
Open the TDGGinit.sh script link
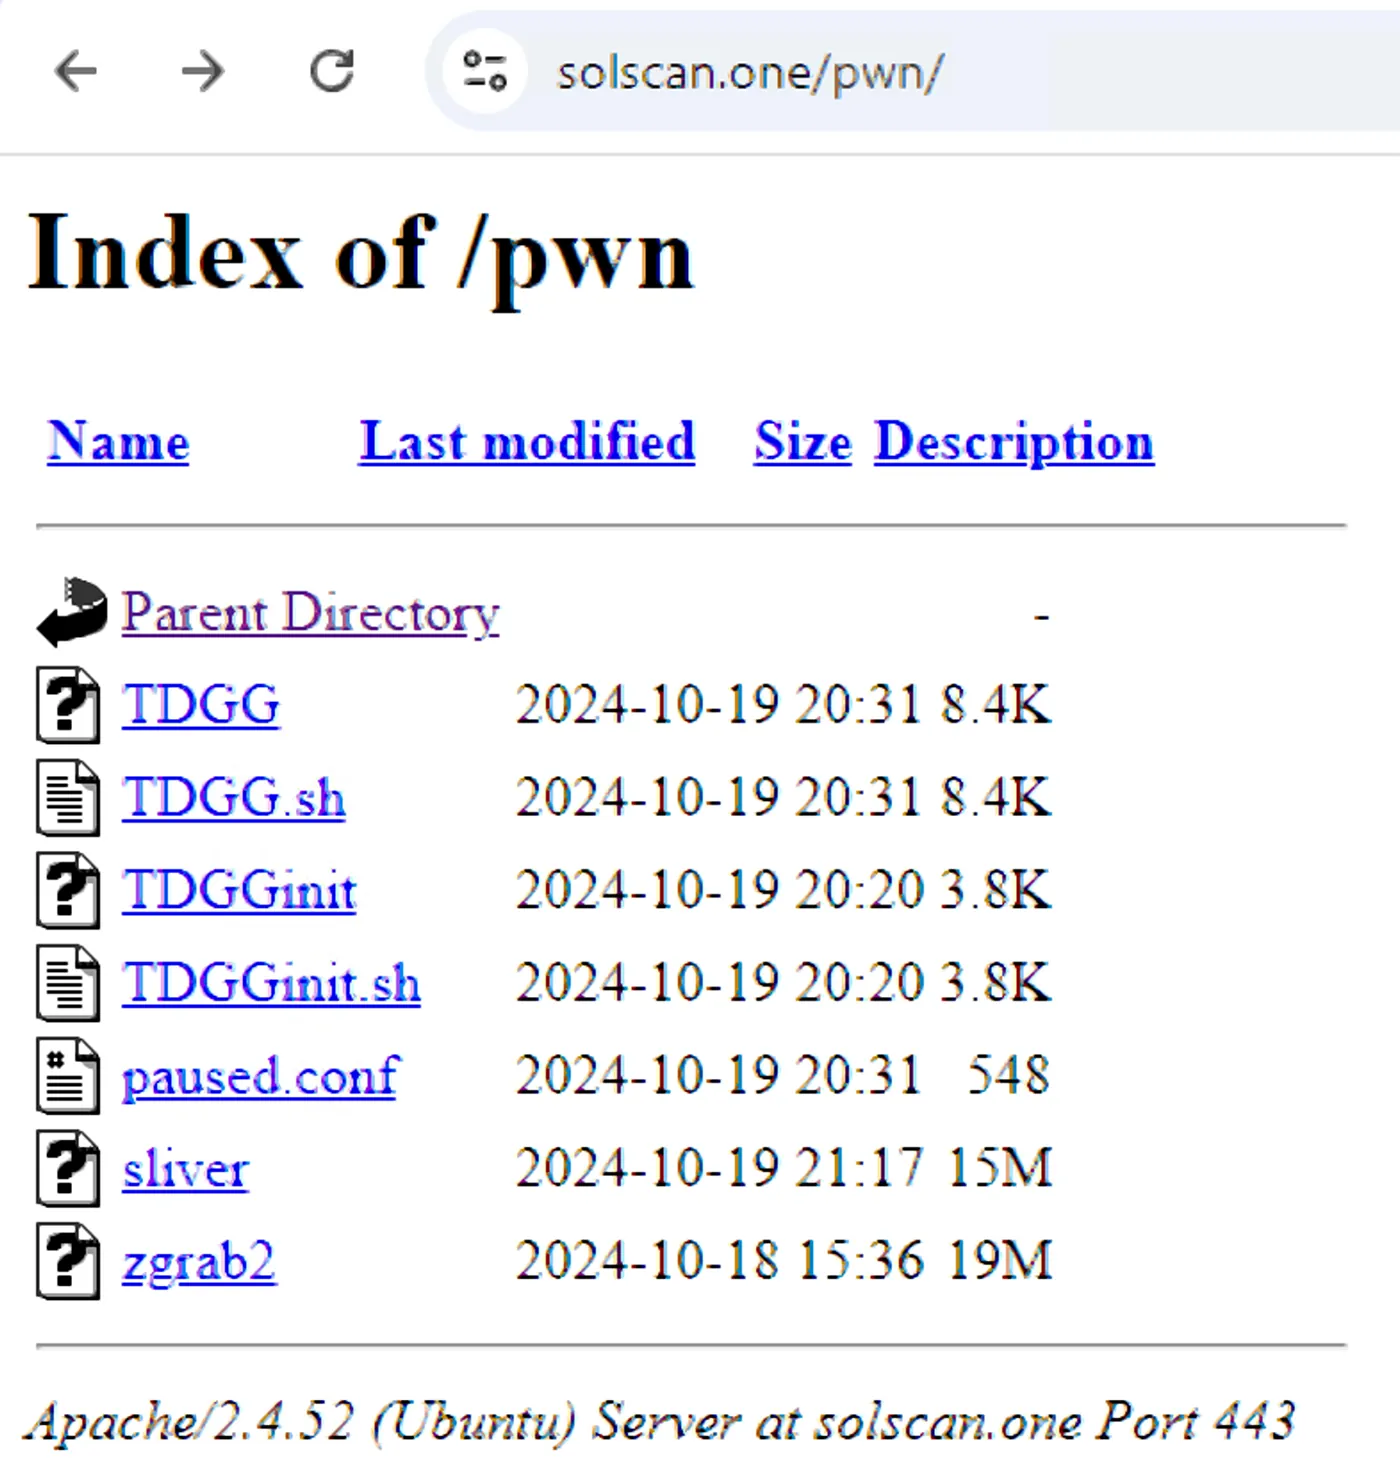271,982
